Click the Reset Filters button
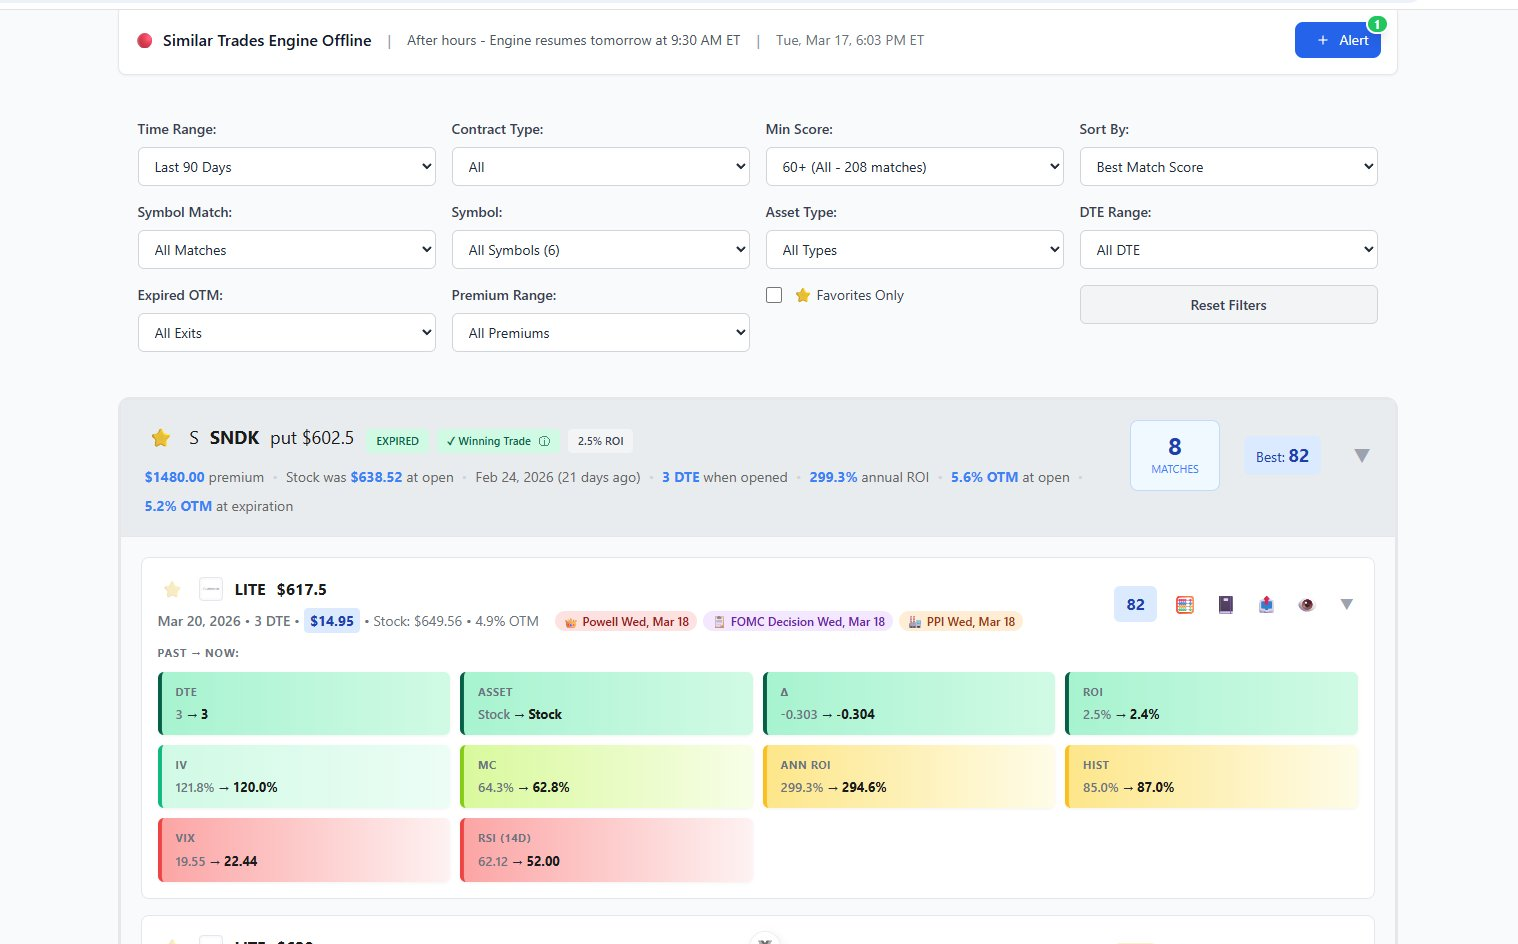Viewport: 1518px width, 944px height. [x=1229, y=305]
